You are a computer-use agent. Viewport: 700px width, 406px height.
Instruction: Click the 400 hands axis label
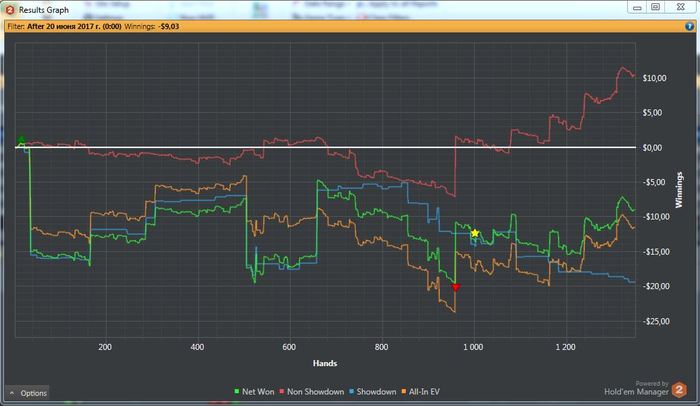tap(197, 347)
